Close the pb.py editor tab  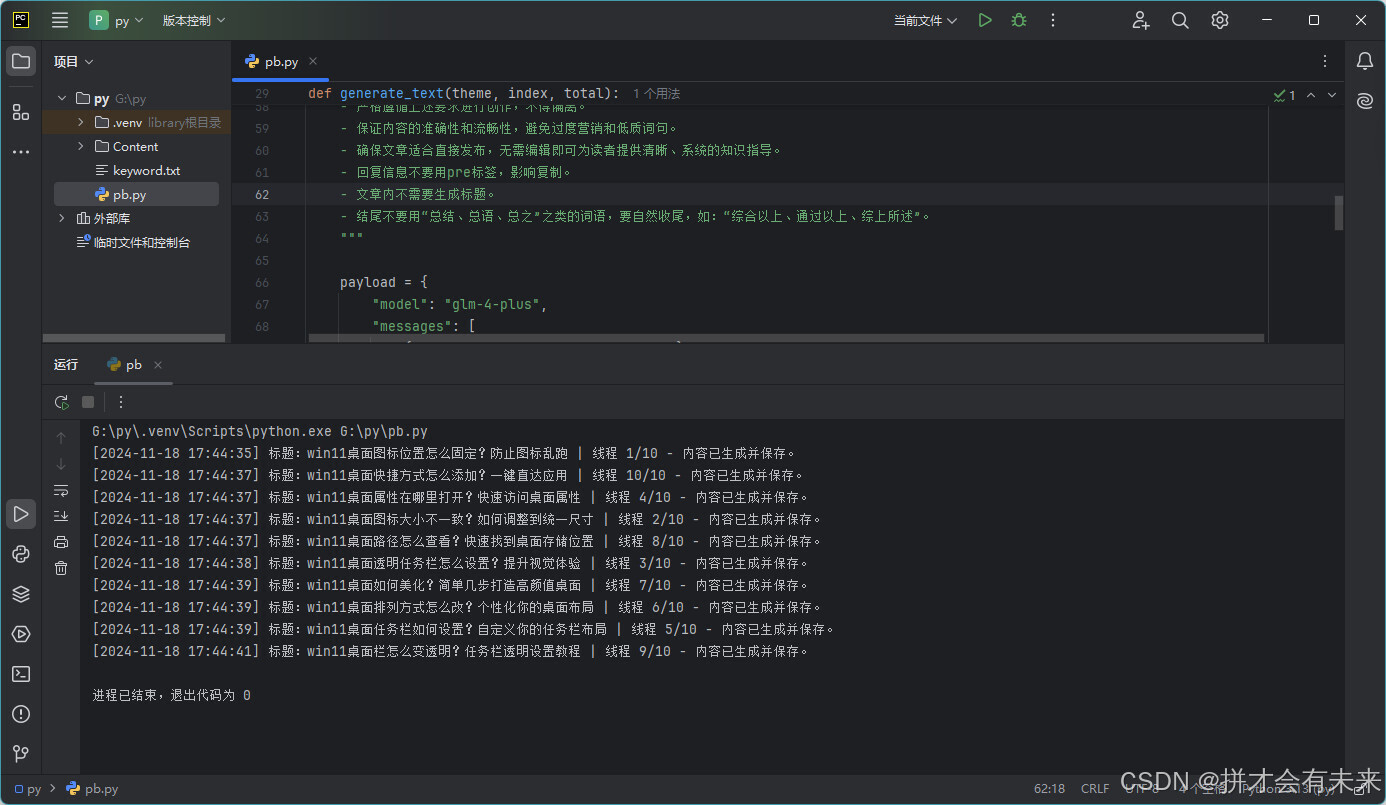pos(313,61)
